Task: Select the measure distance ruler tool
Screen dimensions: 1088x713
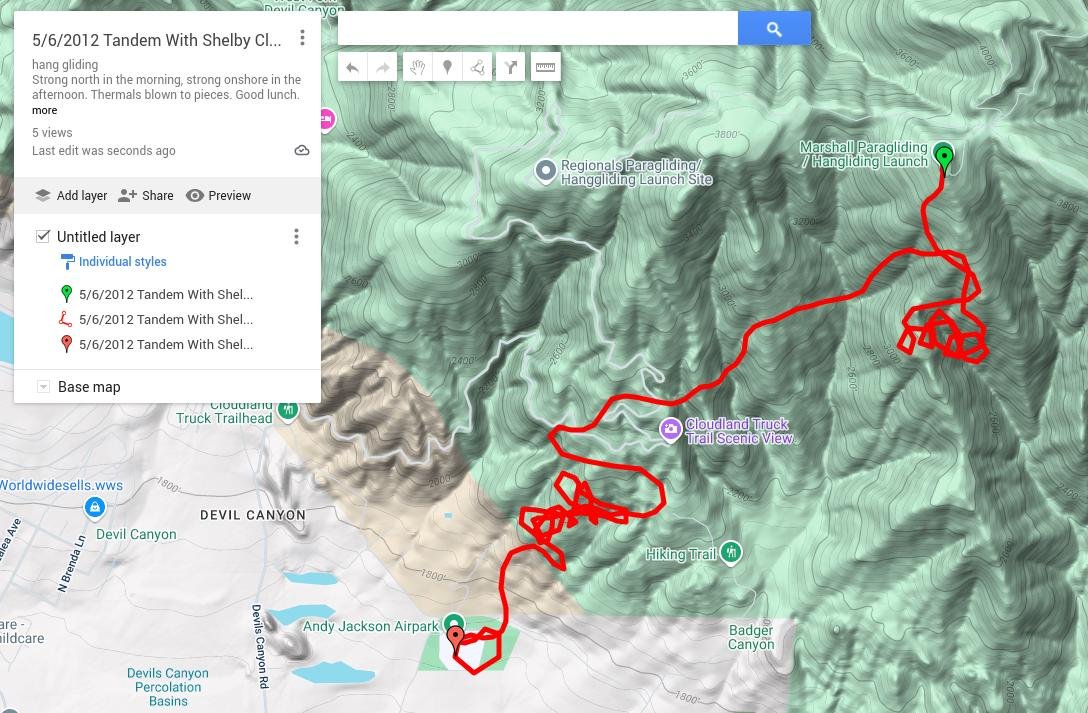Action: tap(545, 67)
